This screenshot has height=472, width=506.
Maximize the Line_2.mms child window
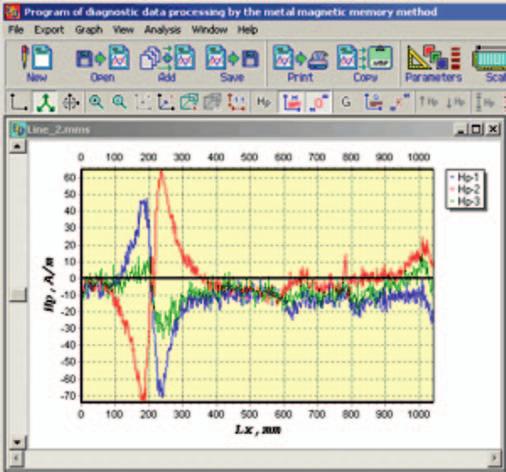pos(477,129)
